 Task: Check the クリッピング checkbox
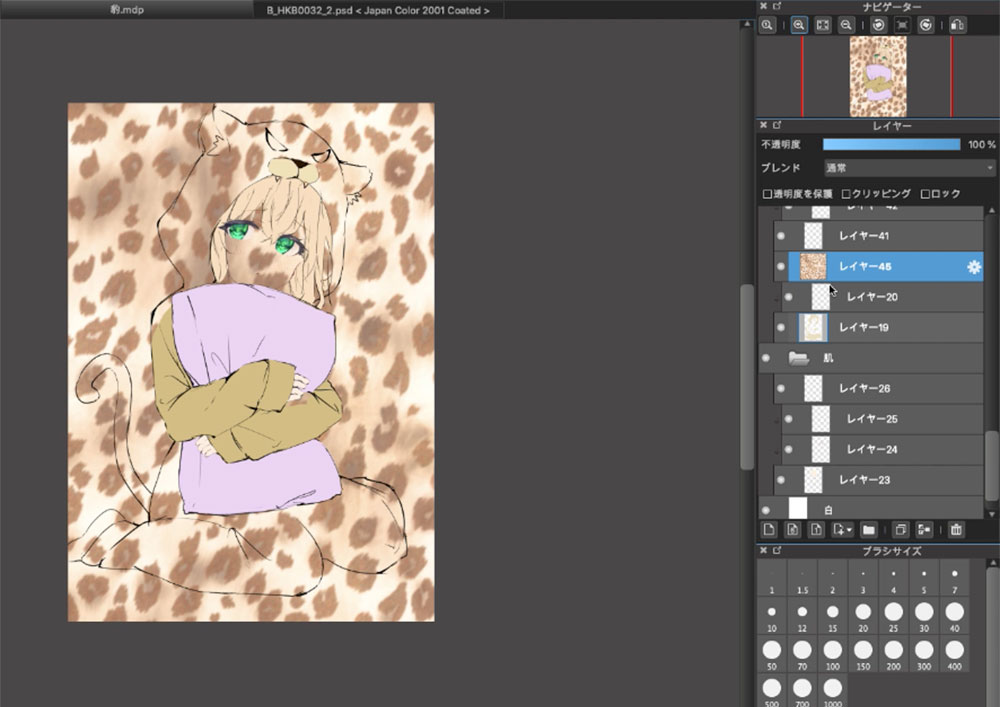[846, 194]
